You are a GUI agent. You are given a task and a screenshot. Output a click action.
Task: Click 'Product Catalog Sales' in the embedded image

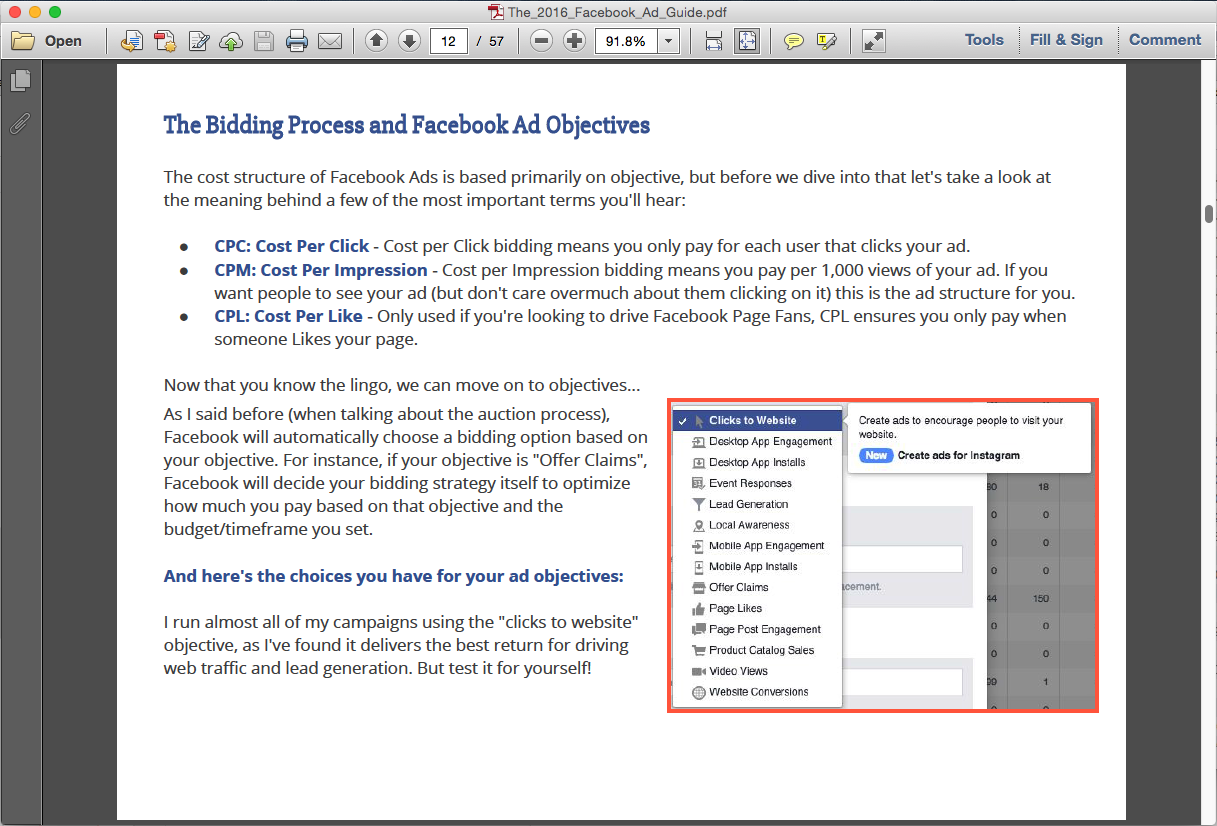click(762, 650)
